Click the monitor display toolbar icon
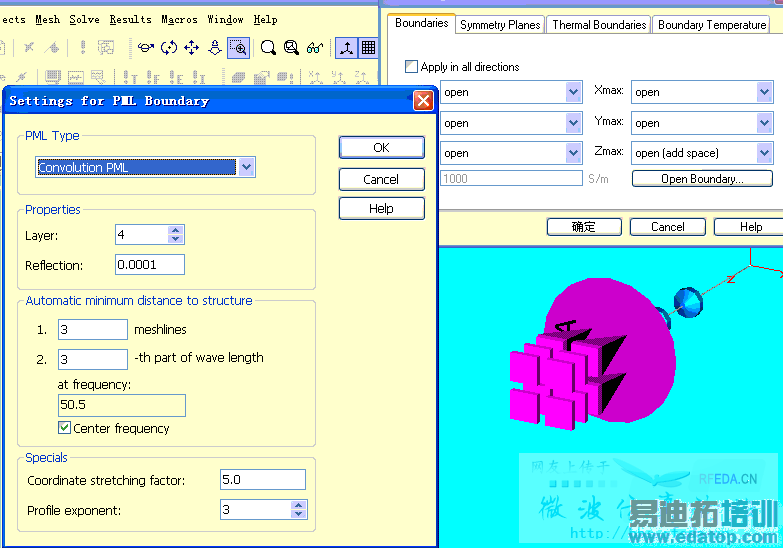This screenshot has height=548, width=783. point(52,77)
